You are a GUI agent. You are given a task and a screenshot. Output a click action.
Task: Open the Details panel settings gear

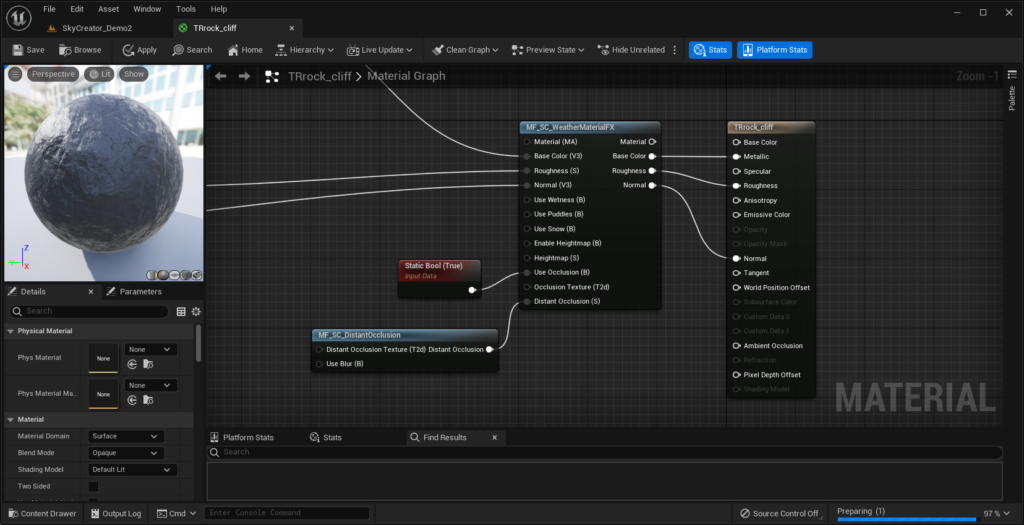click(196, 311)
